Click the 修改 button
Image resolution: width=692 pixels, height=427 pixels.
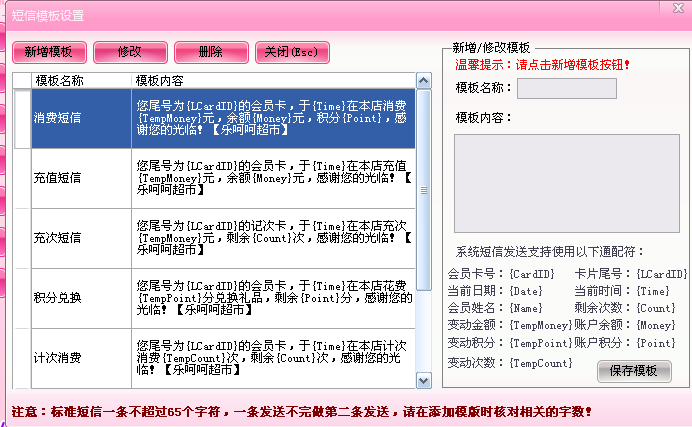pyautogui.click(x=130, y=52)
